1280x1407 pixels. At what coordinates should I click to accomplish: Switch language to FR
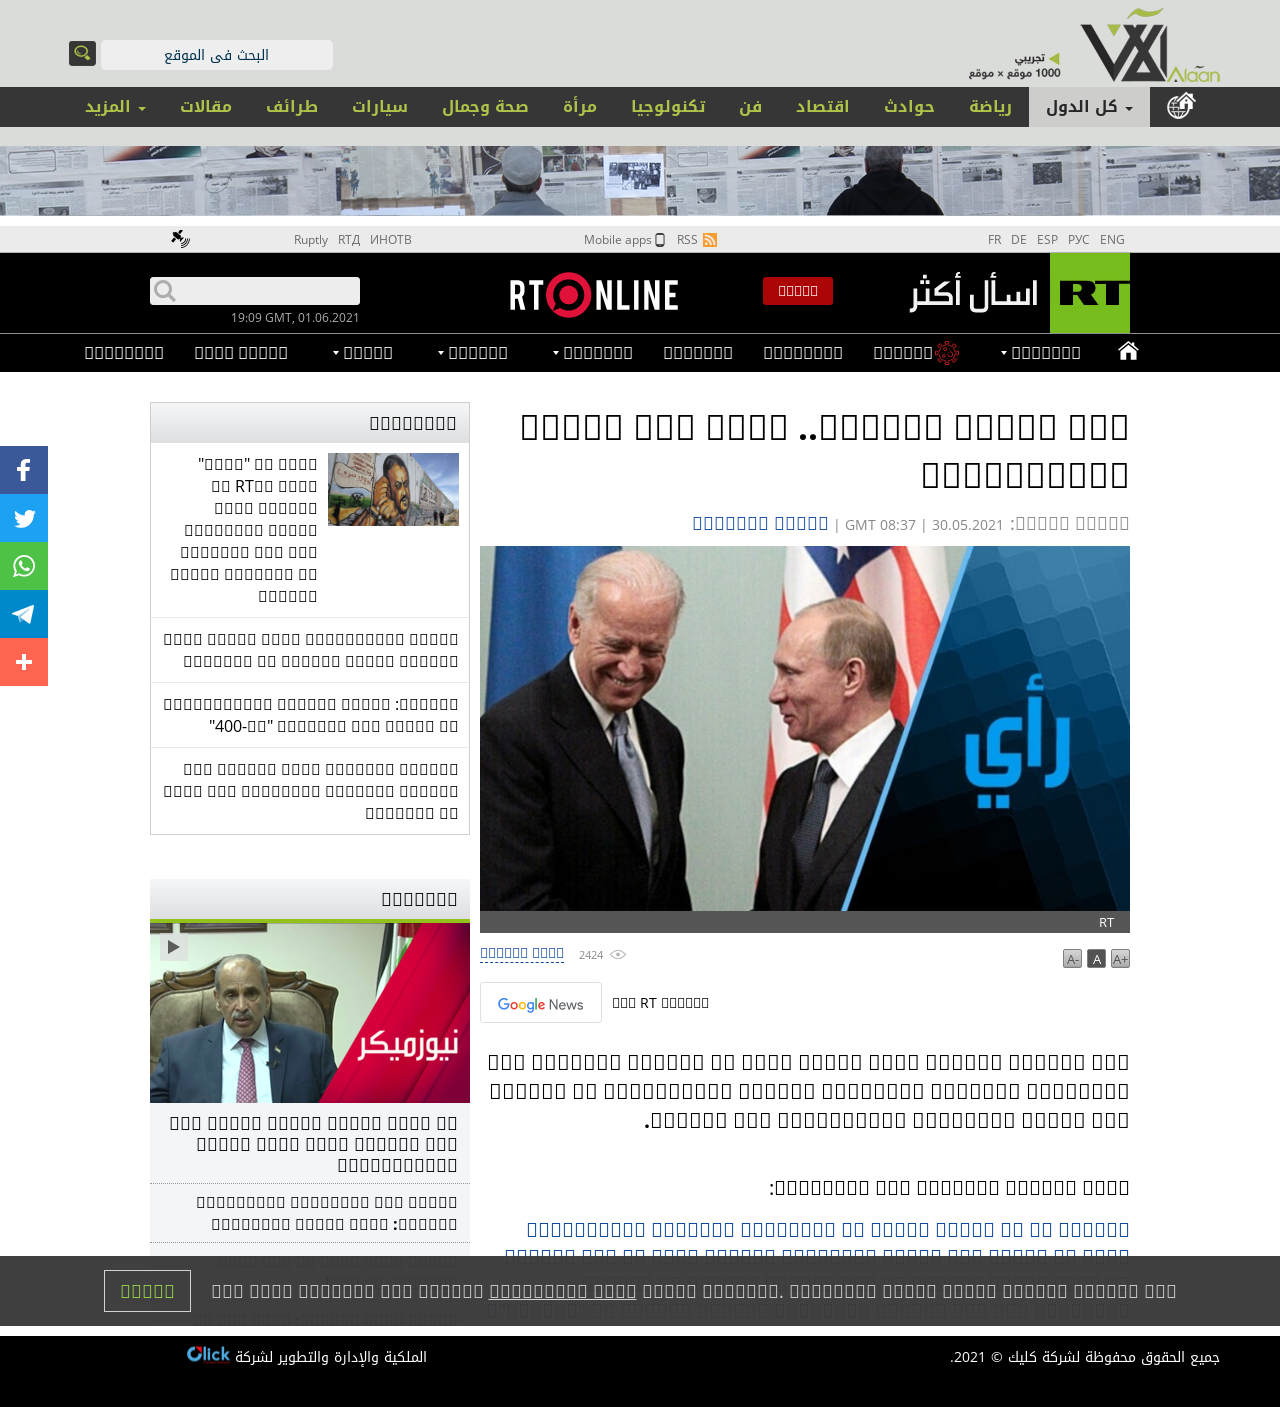[994, 240]
